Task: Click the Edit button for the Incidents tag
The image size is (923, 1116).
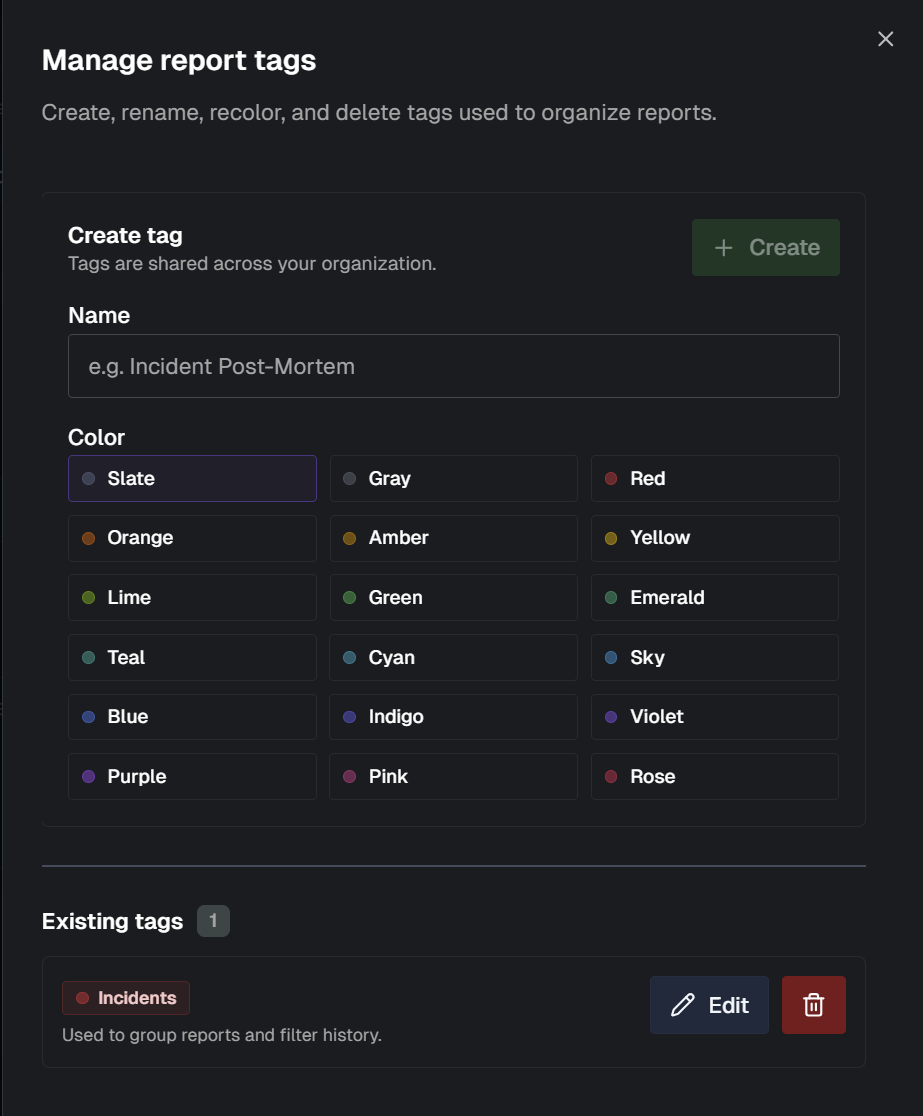Action: coord(709,1004)
